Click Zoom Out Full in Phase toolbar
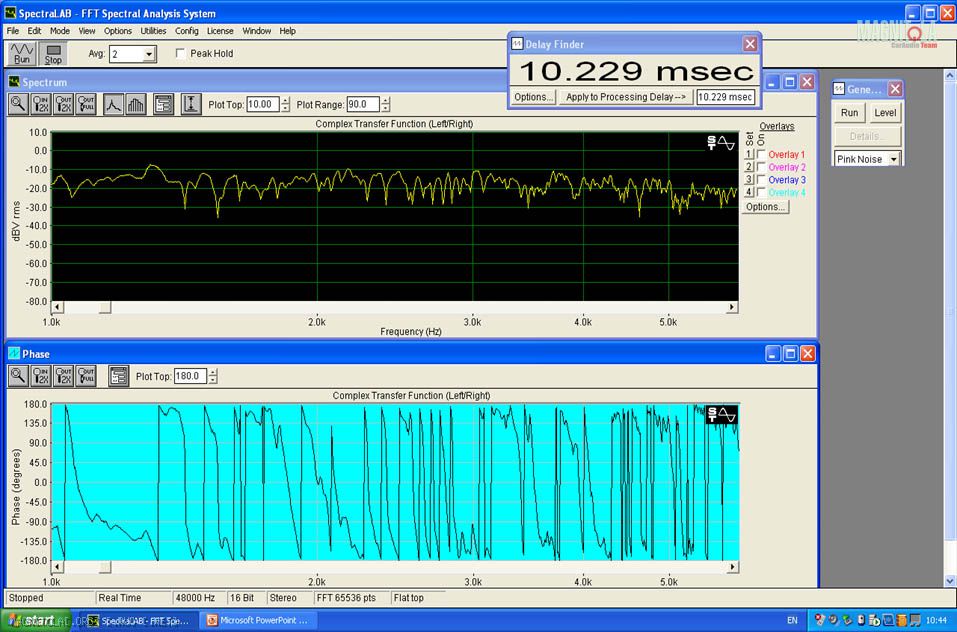The image size is (957, 632). (x=86, y=376)
